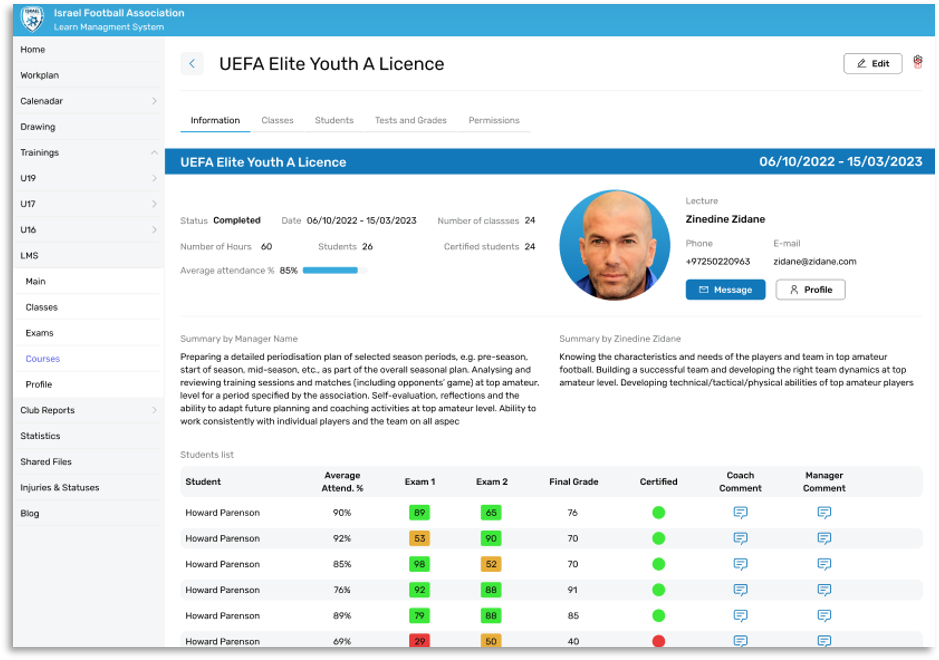Open the Students tab
This screenshot has width=939, height=660.
(334, 120)
